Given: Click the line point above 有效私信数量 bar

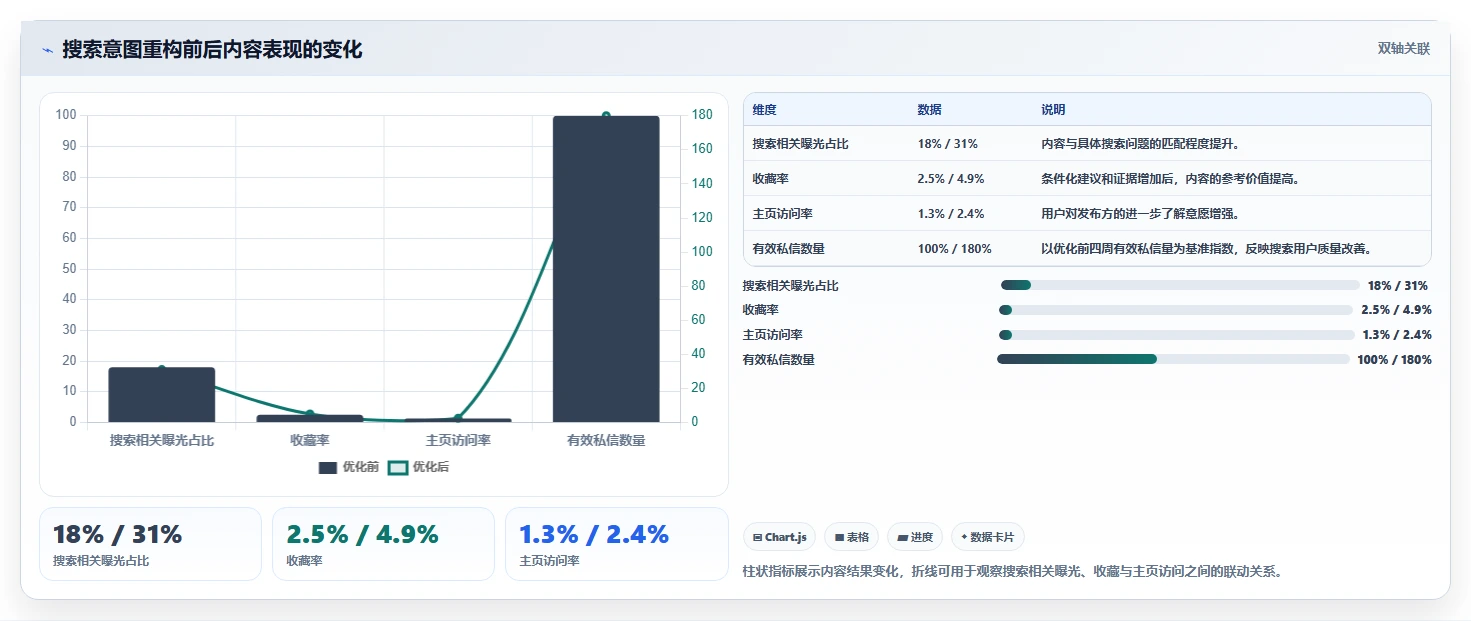Looking at the screenshot, I should (606, 116).
